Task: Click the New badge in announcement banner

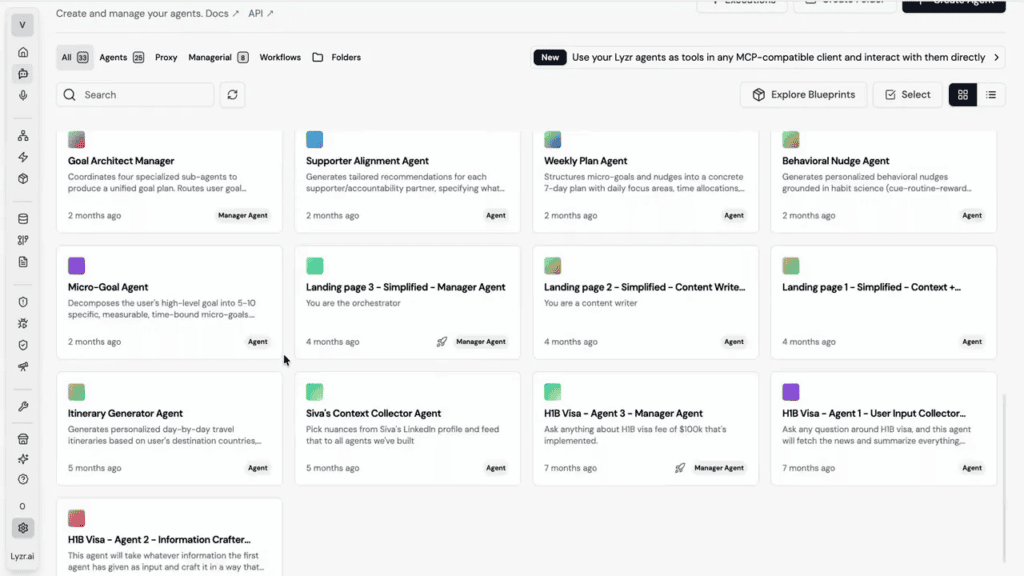Action: [x=550, y=57]
